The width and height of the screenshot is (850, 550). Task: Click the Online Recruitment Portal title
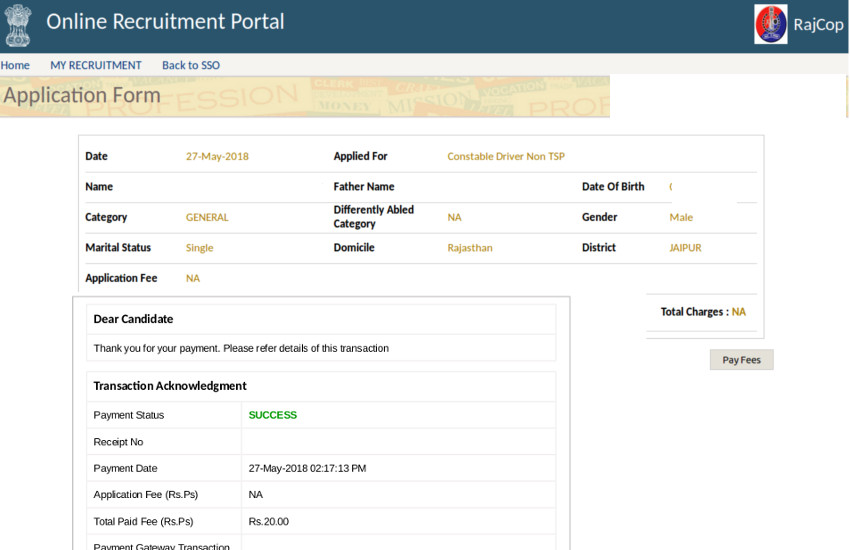[165, 22]
